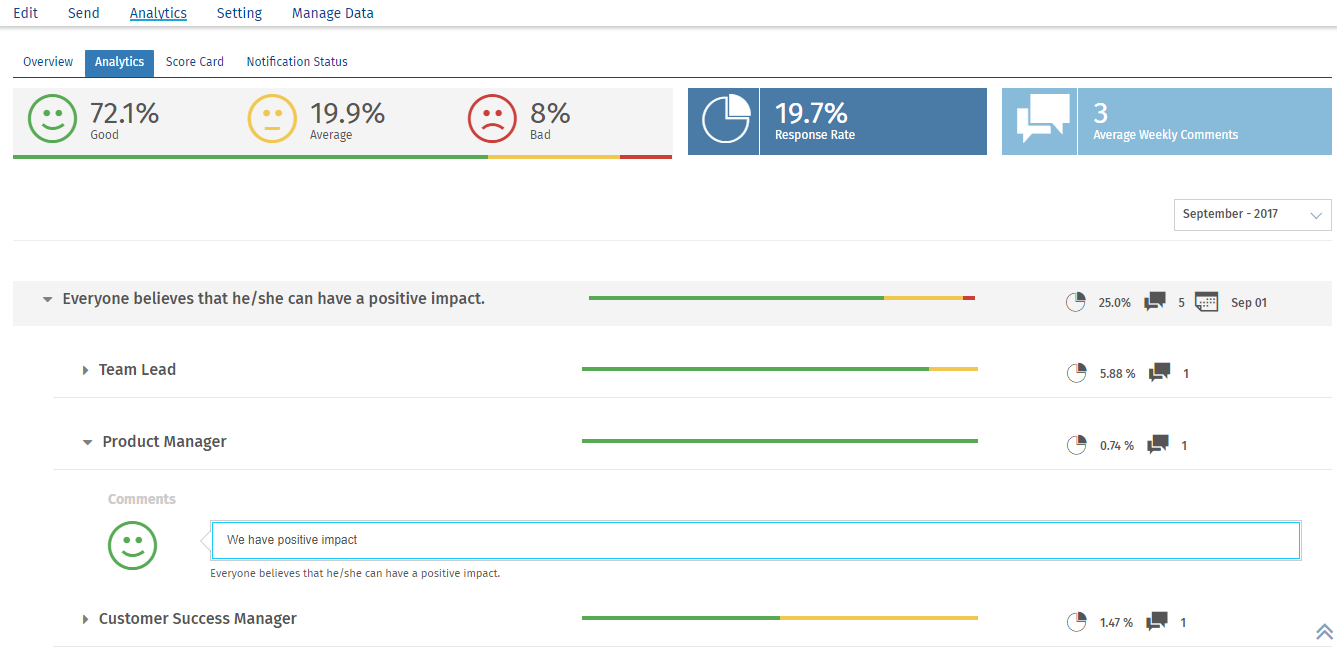Click the 1.47 % Customer Success percentage

(x=1116, y=623)
